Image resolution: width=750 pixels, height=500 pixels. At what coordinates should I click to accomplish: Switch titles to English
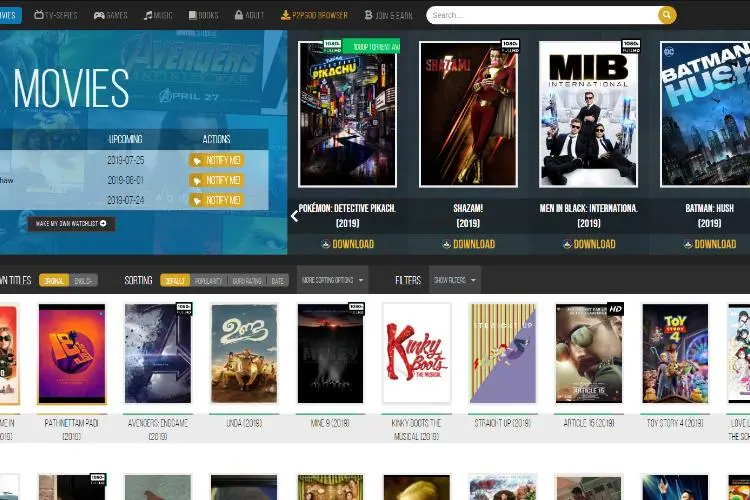coord(83,280)
